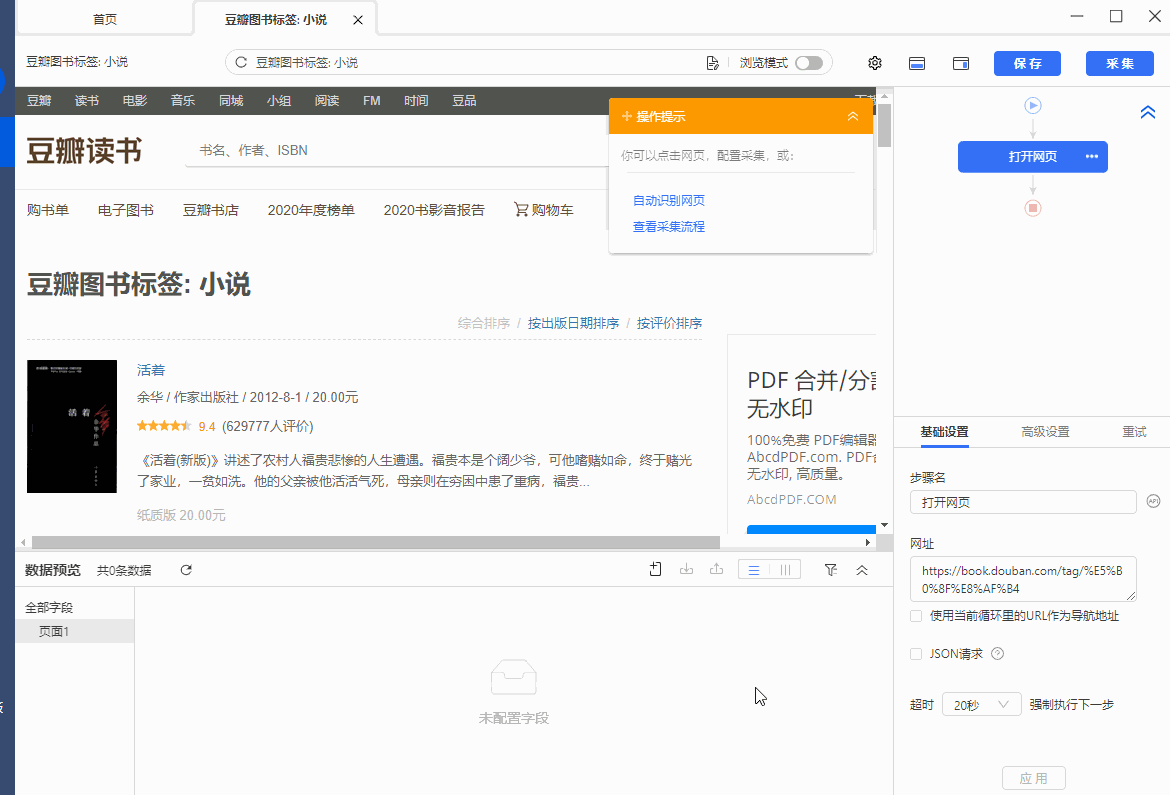Open the 活着 book title link

pos(151,370)
